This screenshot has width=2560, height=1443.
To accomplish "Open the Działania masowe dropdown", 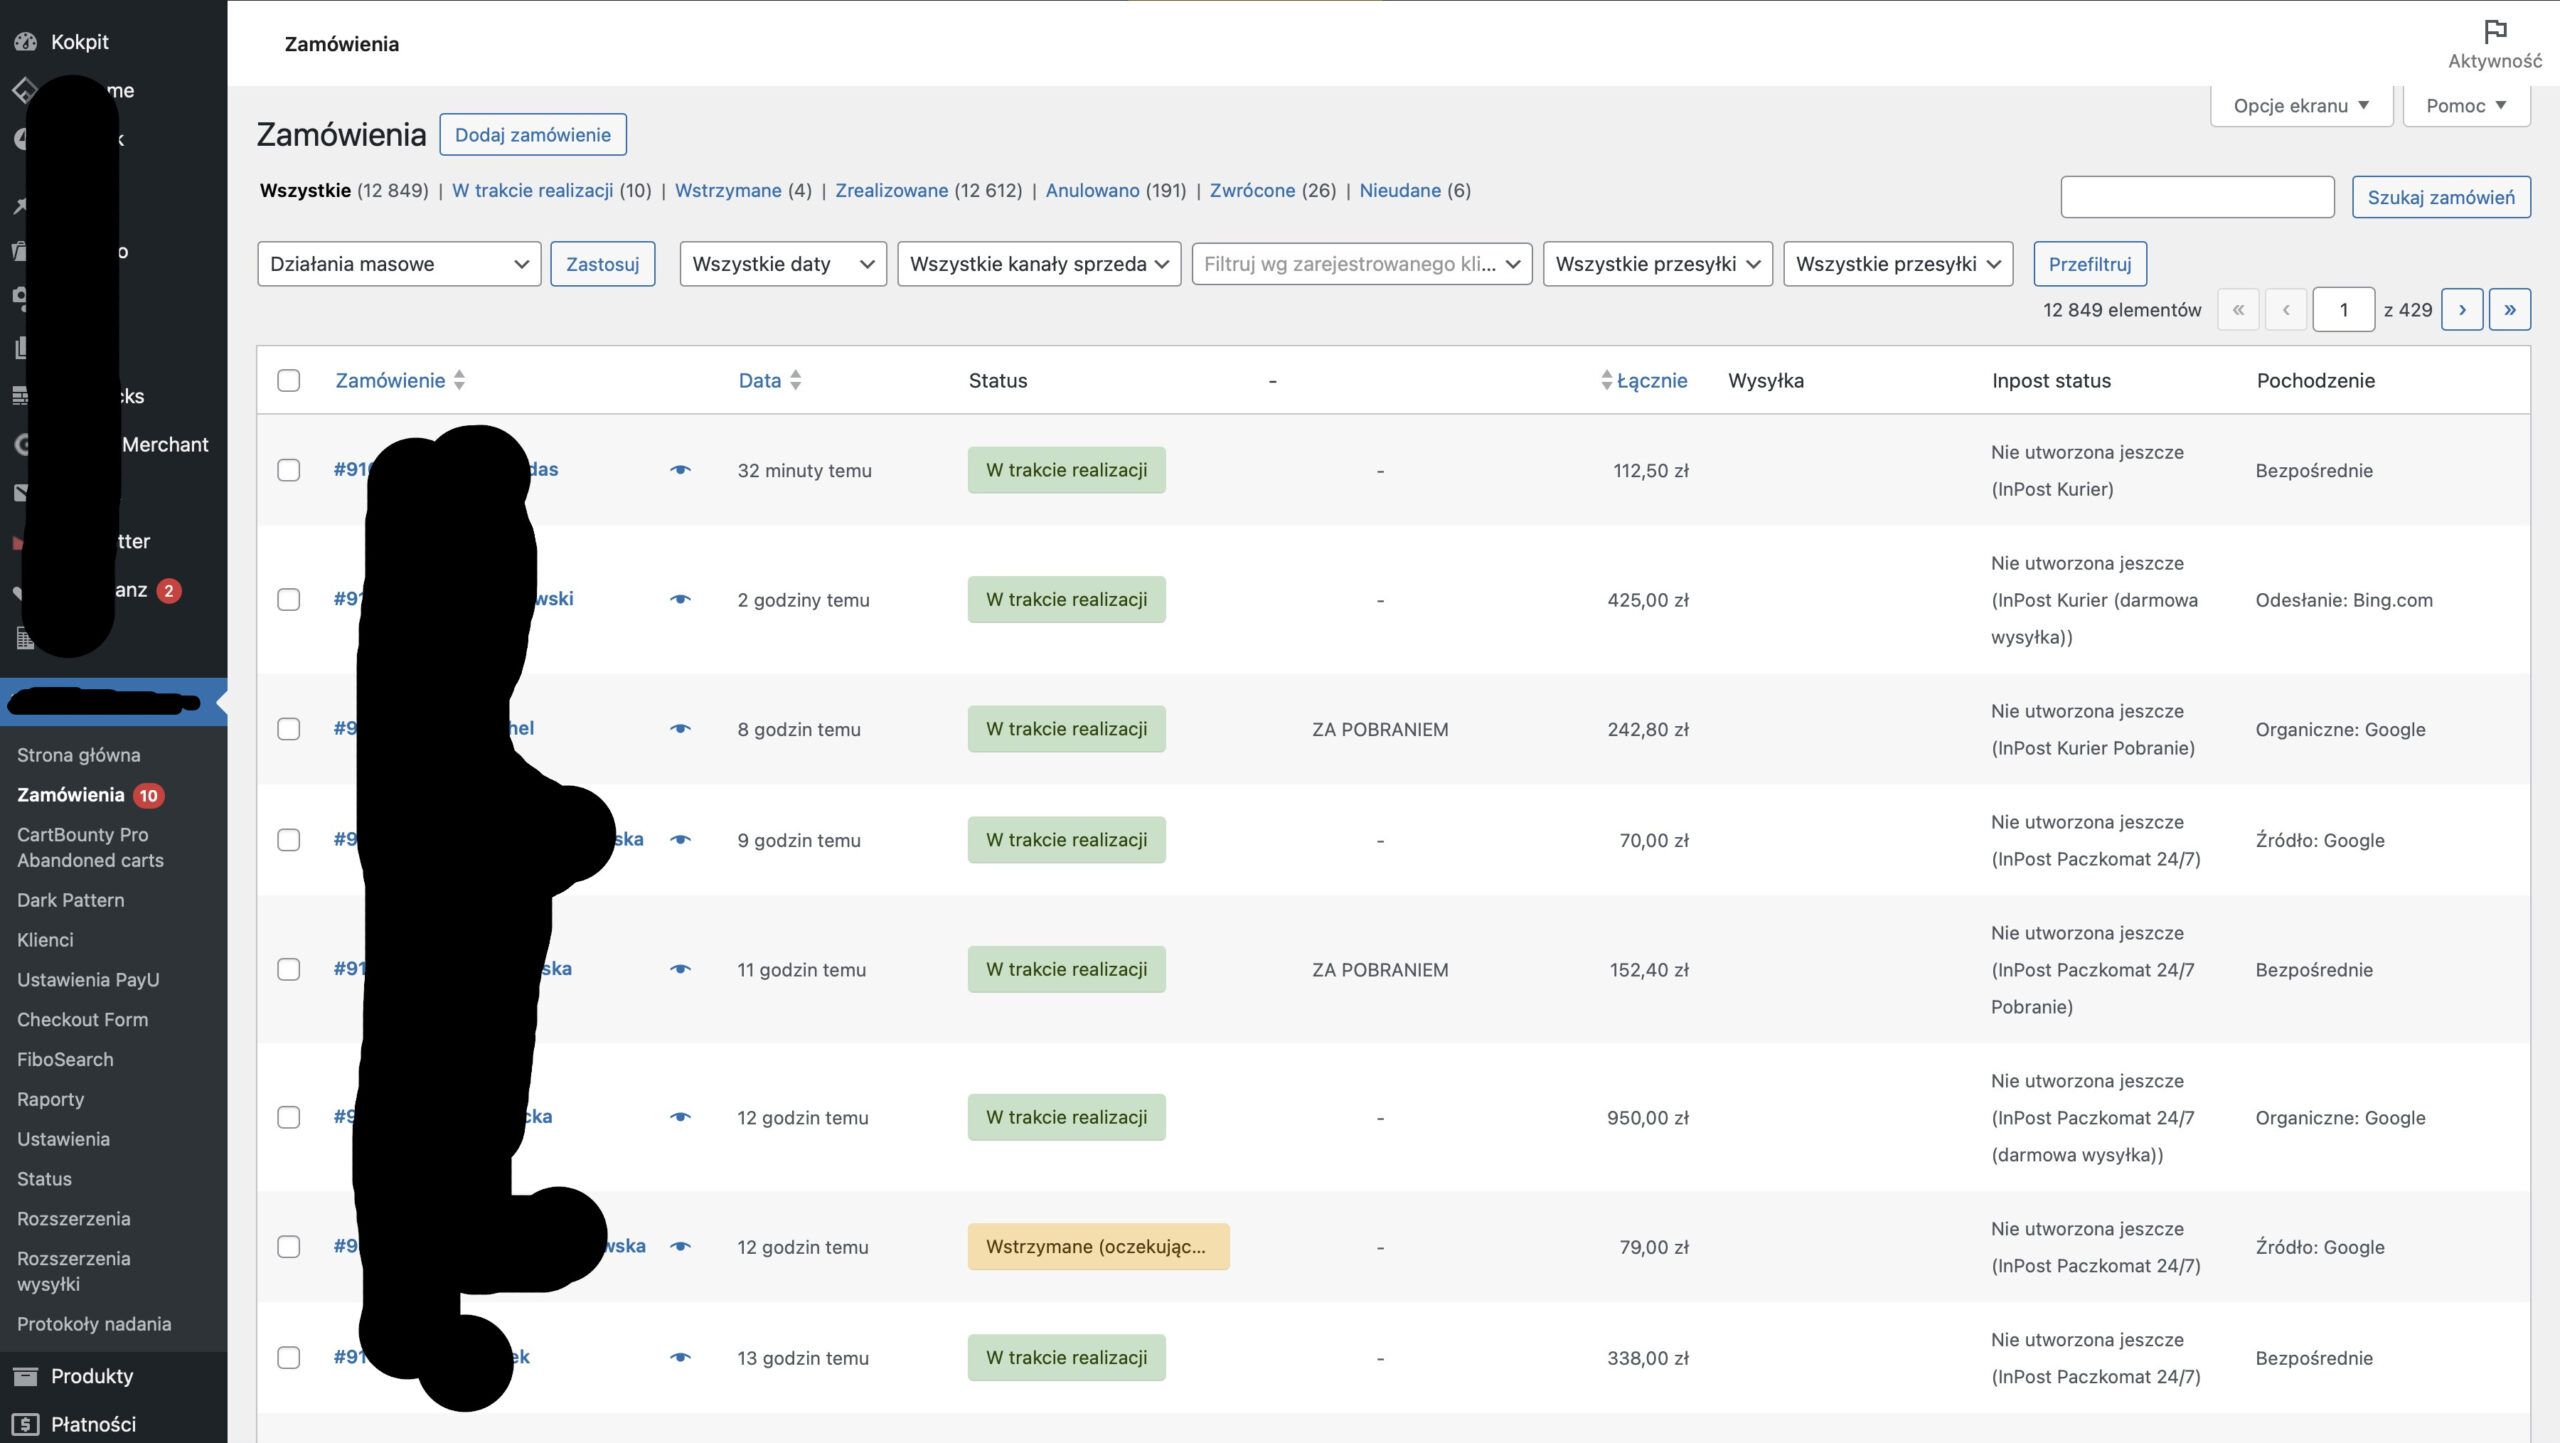I will pos(398,264).
